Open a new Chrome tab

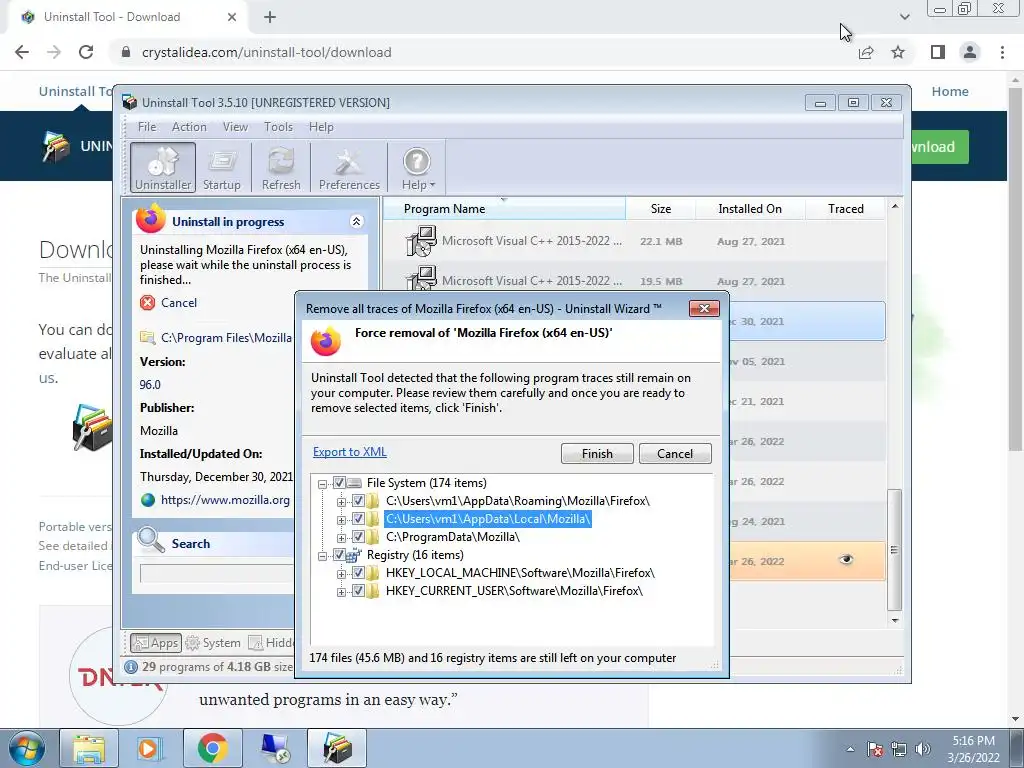270,17
